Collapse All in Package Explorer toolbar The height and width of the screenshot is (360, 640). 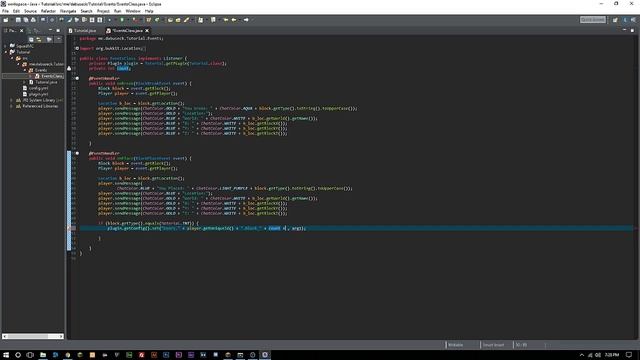pyautogui.click(x=31, y=40)
